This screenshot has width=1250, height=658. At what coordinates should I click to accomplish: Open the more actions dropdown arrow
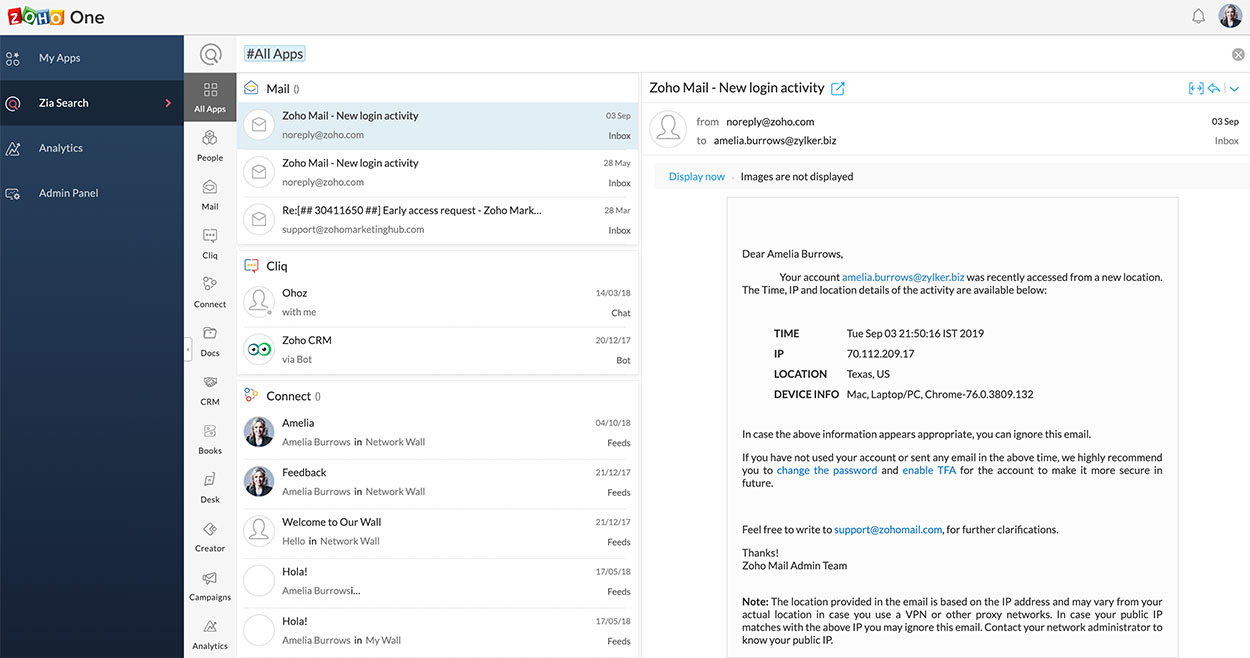(x=1234, y=89)
